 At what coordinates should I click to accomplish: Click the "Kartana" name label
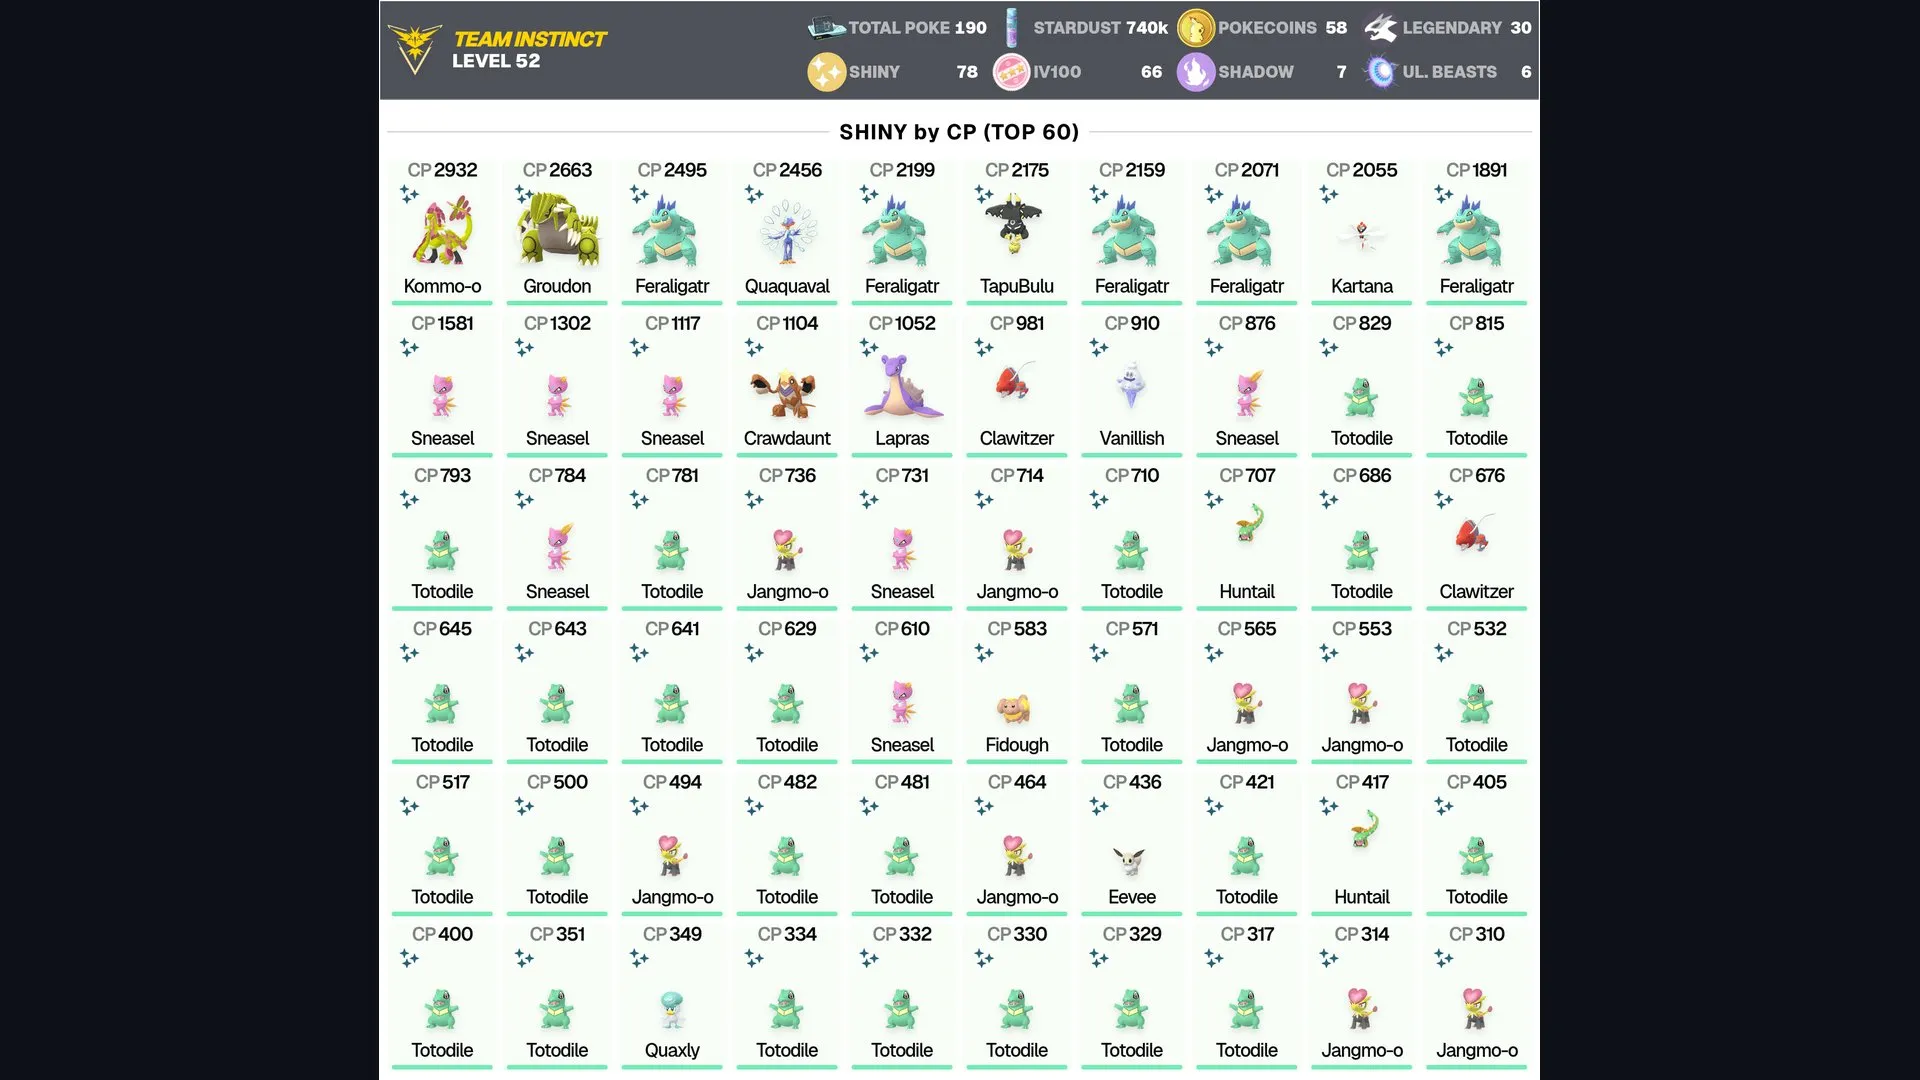pyautogui.click(x=1362, y=286)
